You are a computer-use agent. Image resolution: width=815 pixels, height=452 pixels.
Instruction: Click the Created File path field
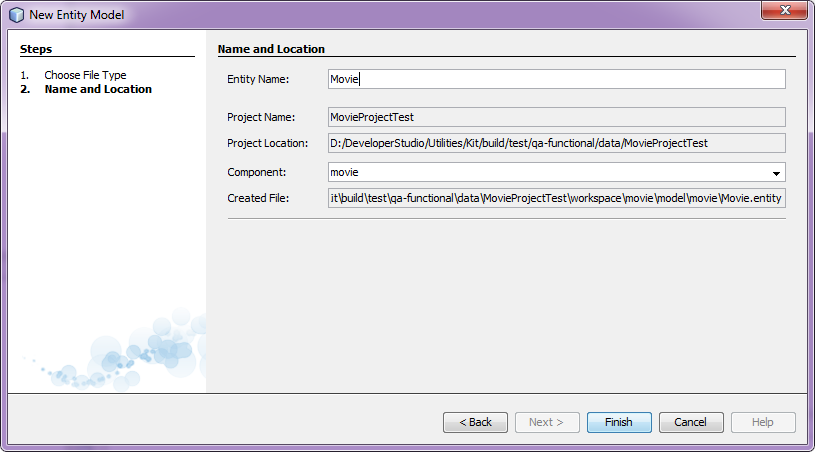(x=557, y=198)
